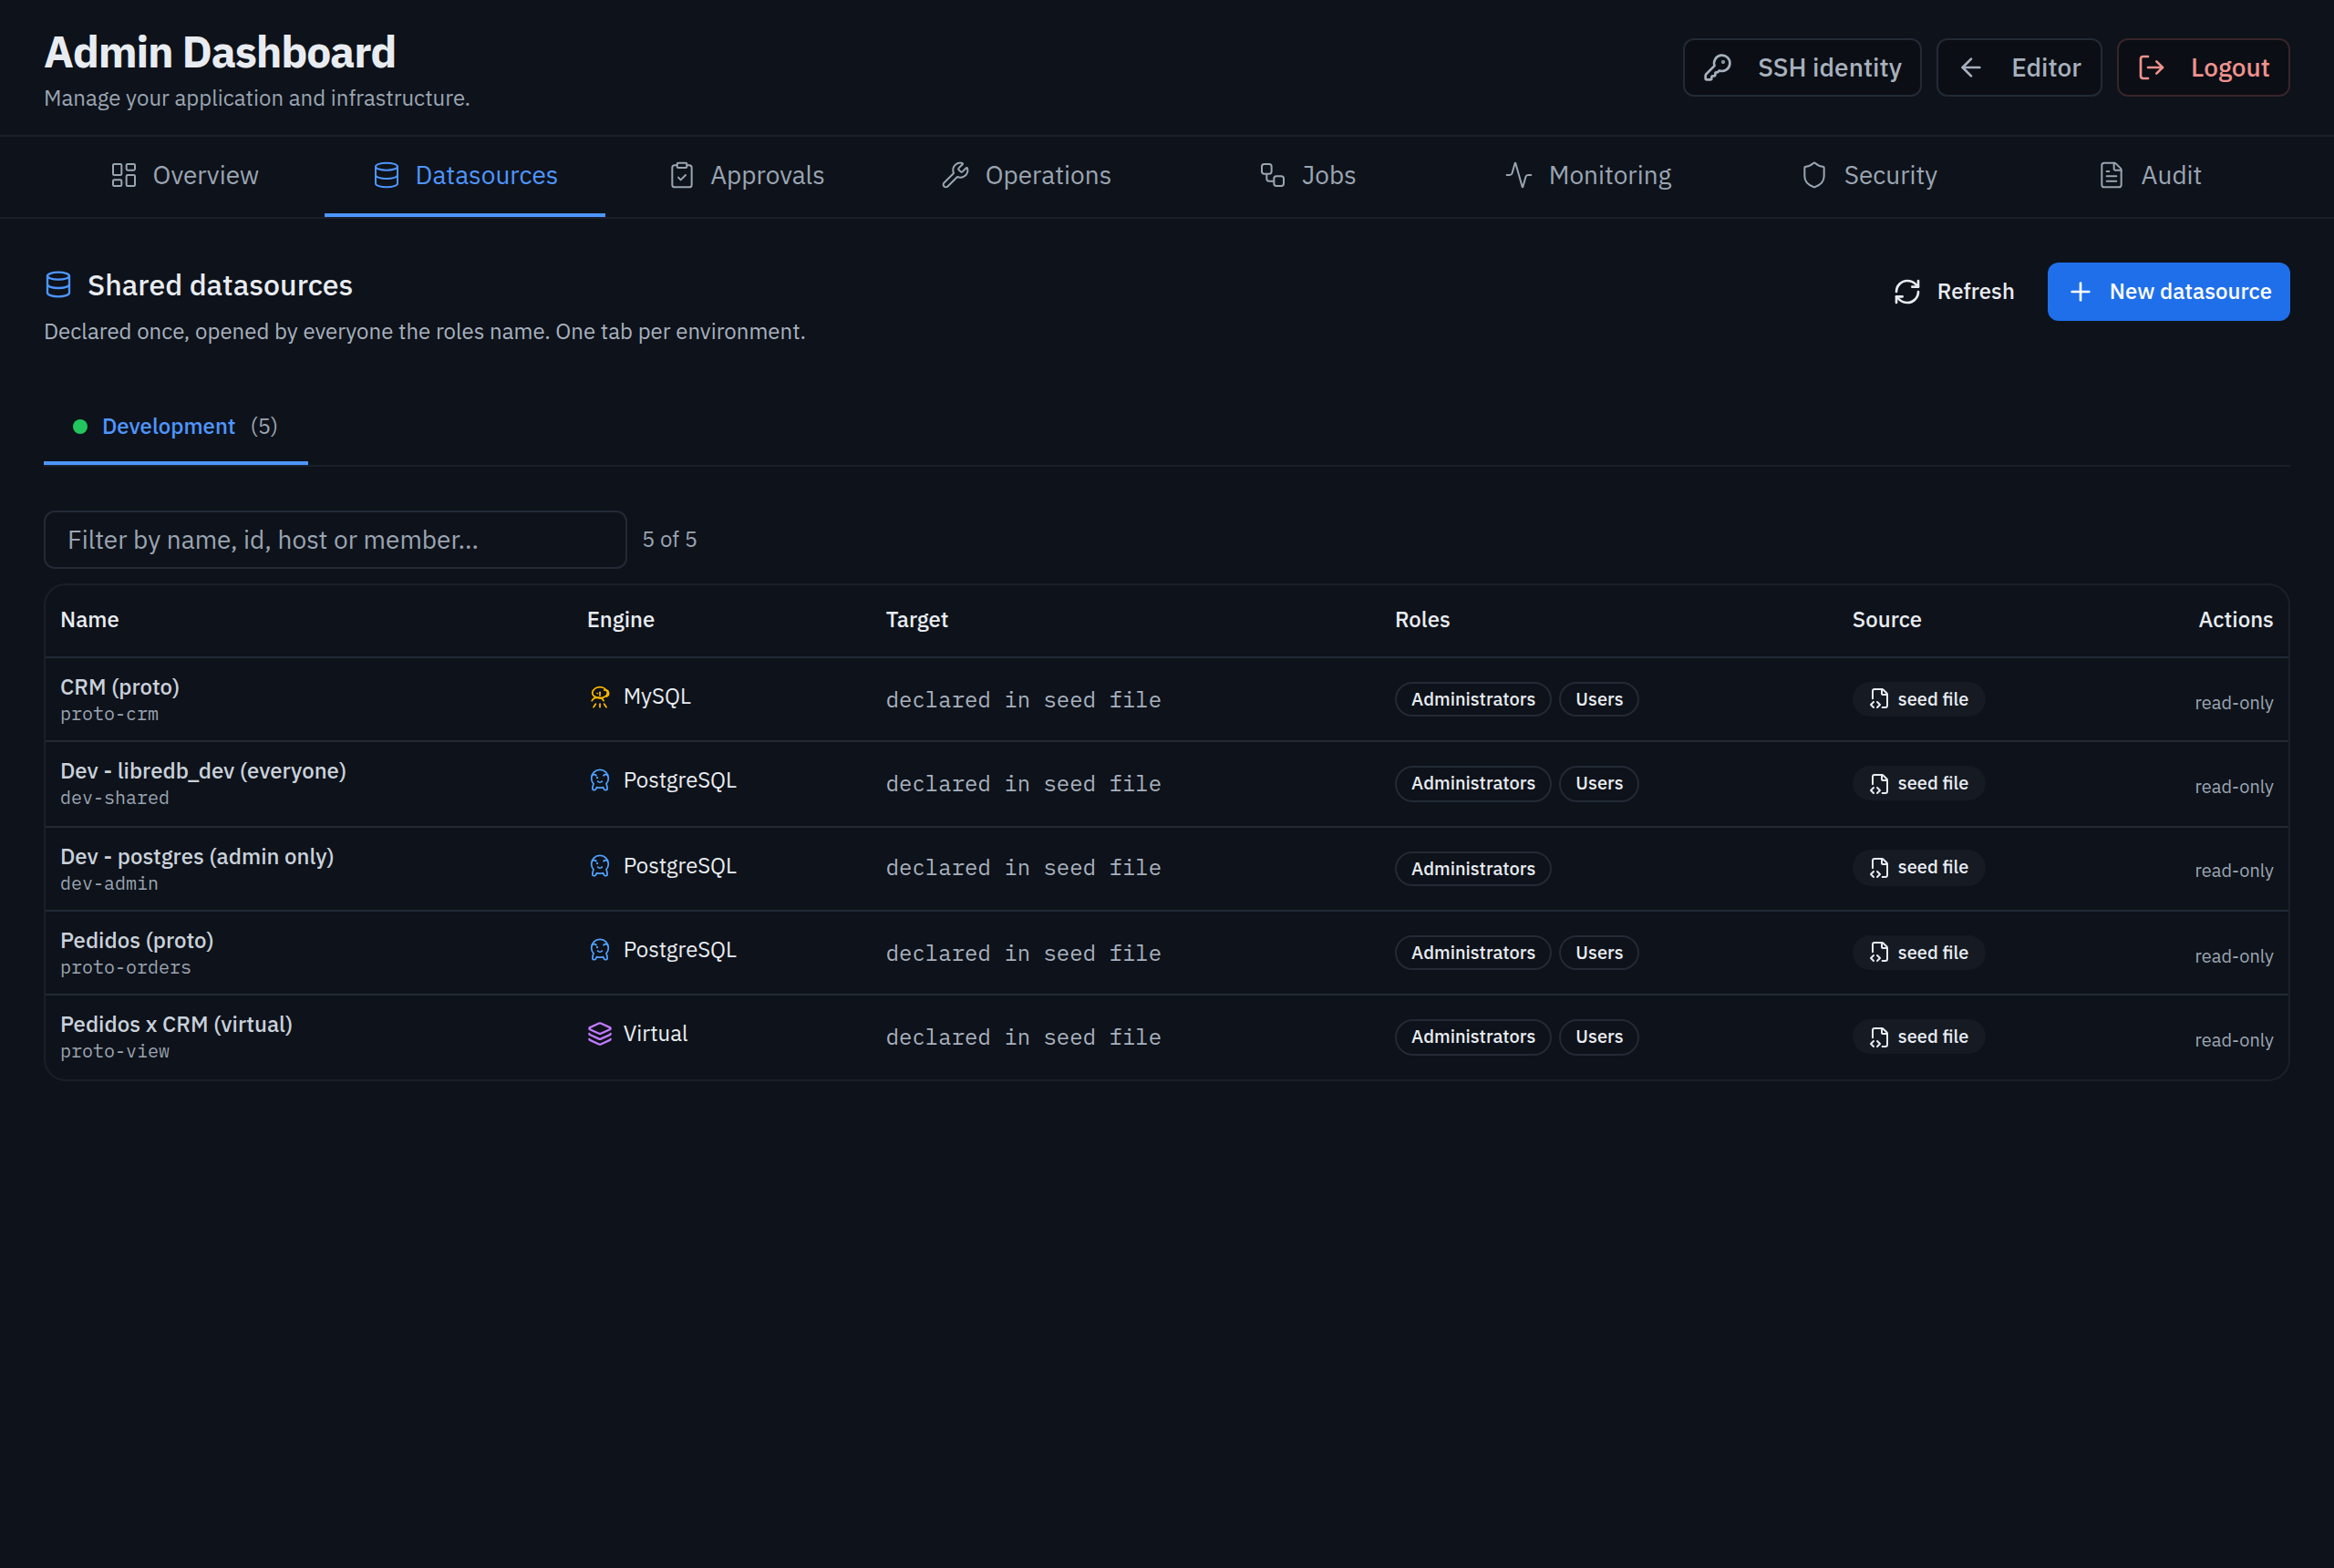Click seed file icon in dev-shared row
Image resolution: width=2334 pixels, height=1568 pixels.
(x=1880, y=784)
